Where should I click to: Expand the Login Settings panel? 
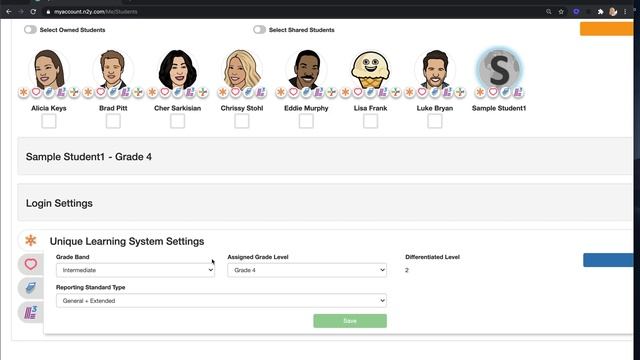point(325,203)
